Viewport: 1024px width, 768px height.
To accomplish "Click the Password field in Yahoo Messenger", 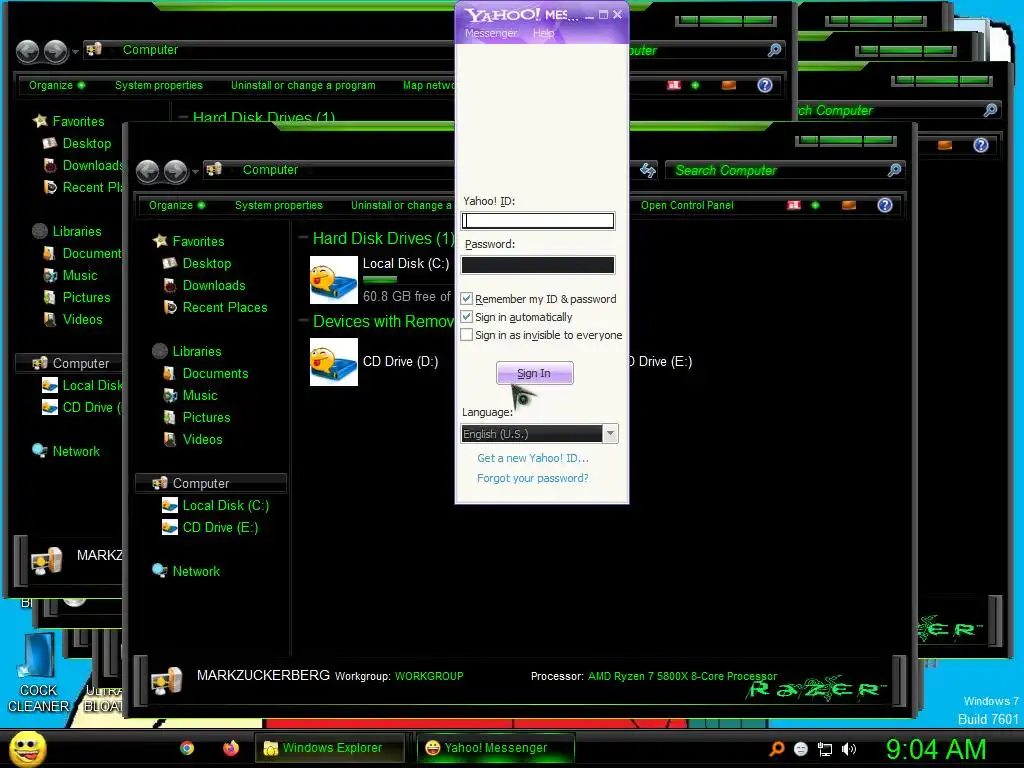I will point(537,264).
